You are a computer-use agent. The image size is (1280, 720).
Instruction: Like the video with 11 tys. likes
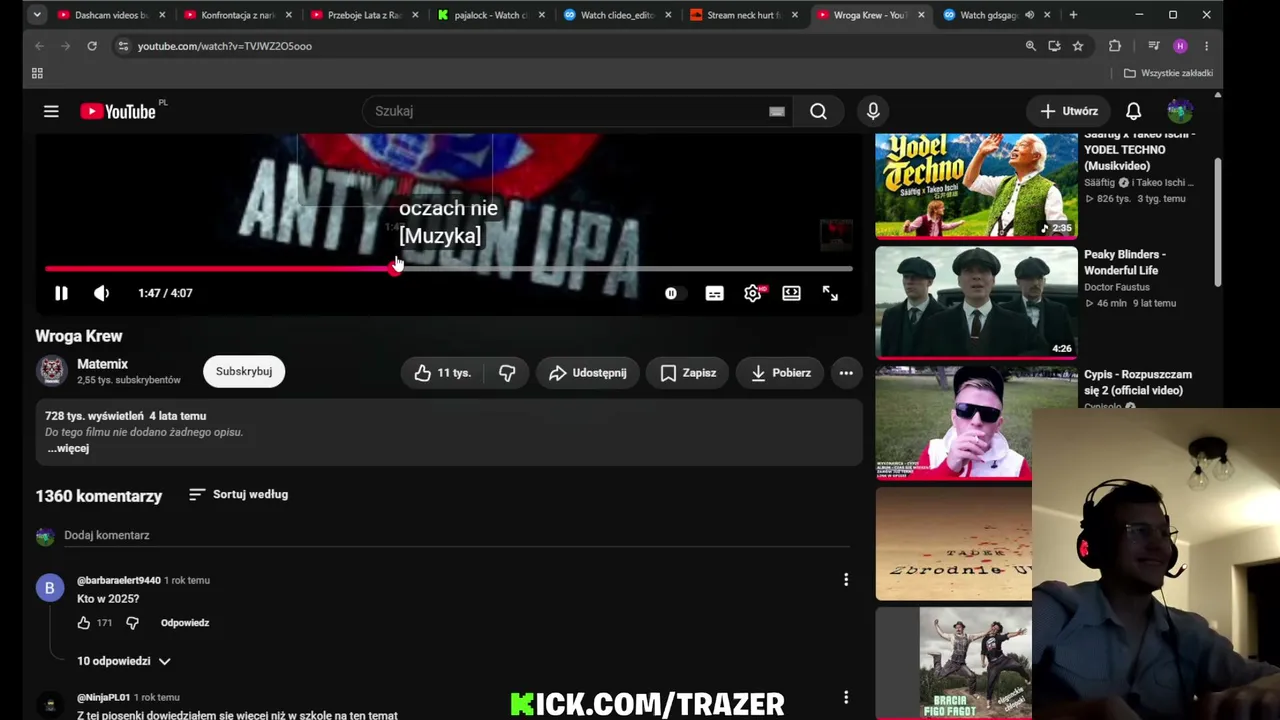[442, 373]
